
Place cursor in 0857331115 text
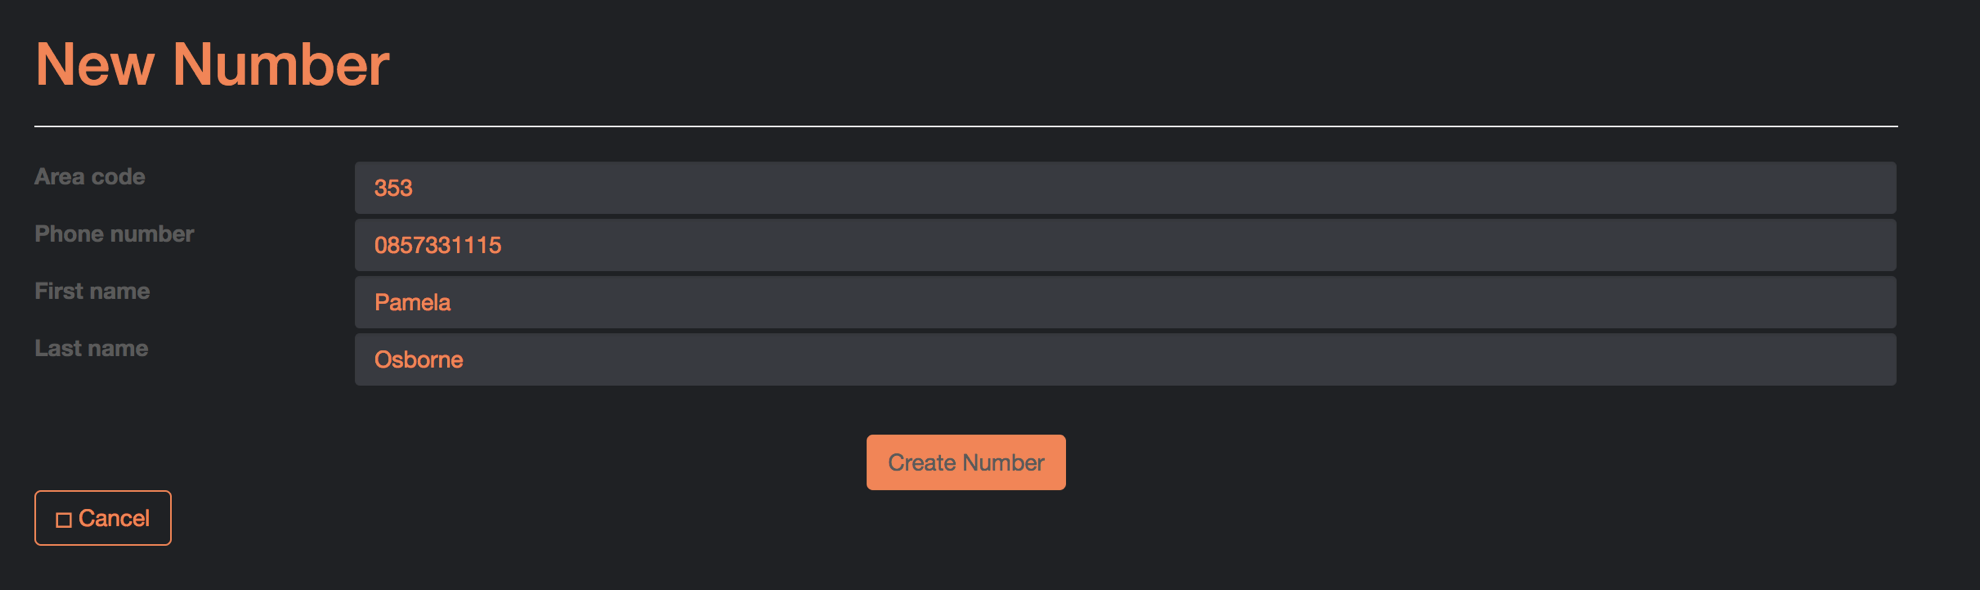[x=438, y=245]
